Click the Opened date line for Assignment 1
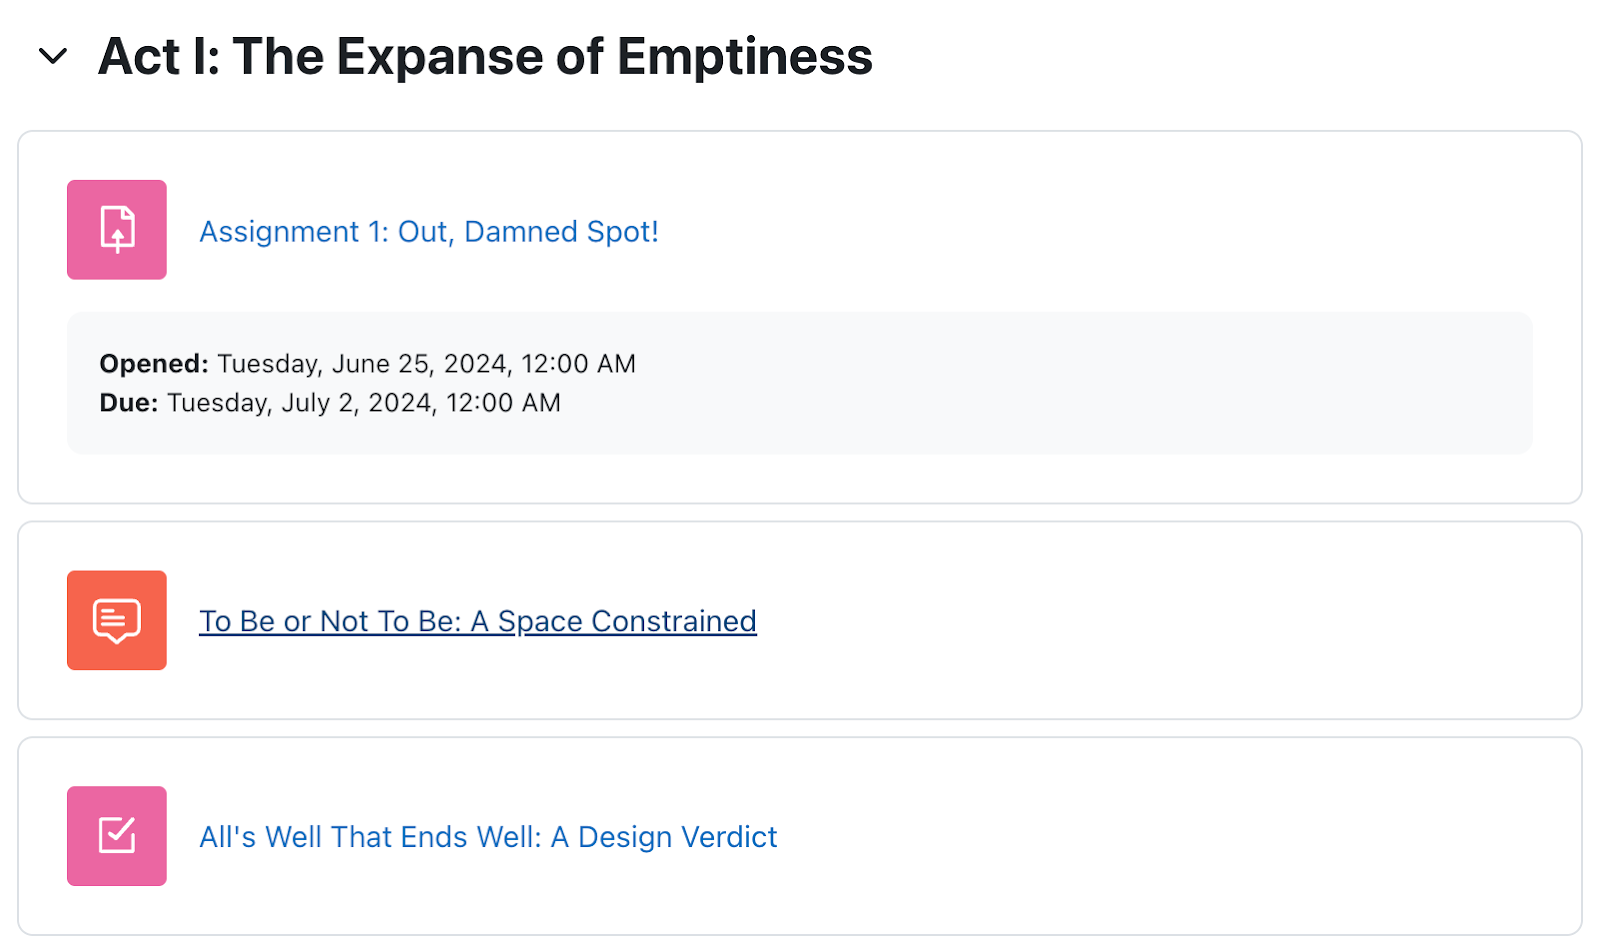1600x951 pixels. coord(367,364)
